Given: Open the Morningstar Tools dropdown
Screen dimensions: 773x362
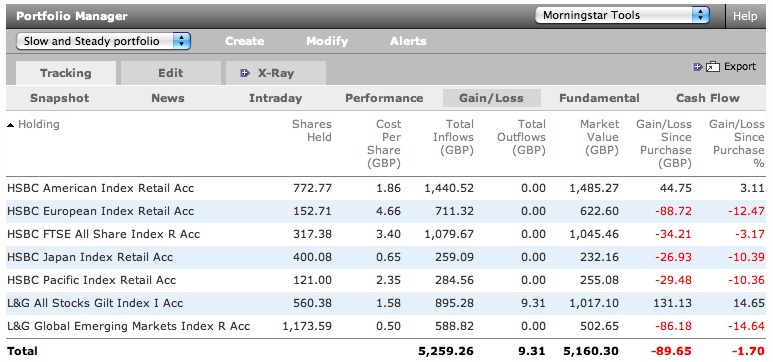Looking at the screenshot, I should (x=622, y=15).
